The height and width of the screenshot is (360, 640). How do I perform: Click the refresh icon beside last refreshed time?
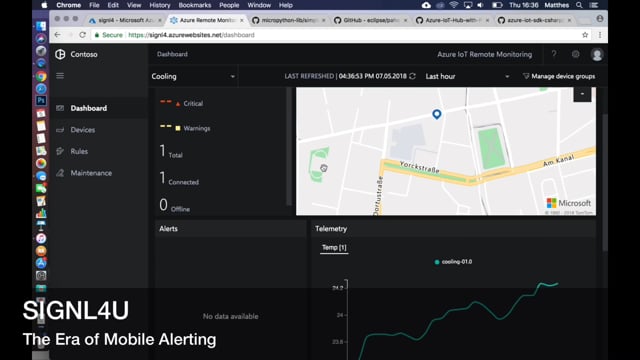click(413, 76)
